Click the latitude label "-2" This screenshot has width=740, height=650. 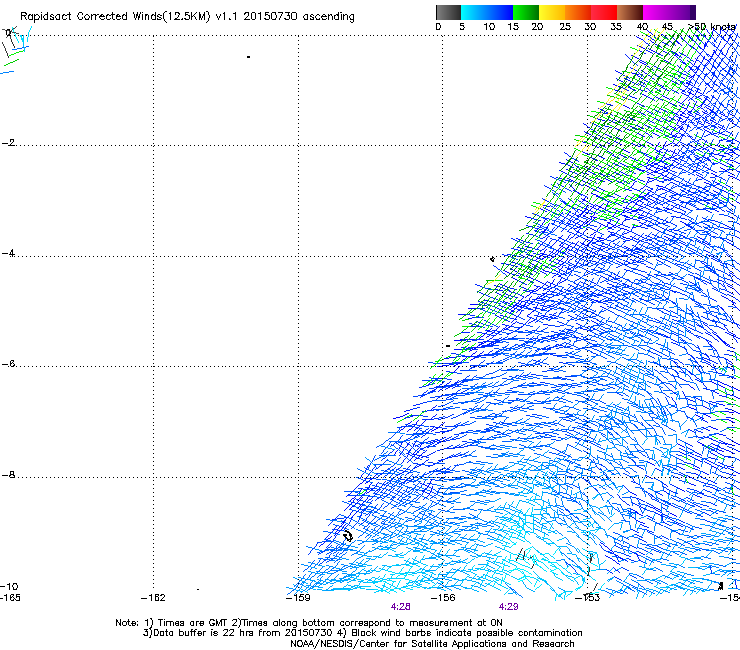8,143
